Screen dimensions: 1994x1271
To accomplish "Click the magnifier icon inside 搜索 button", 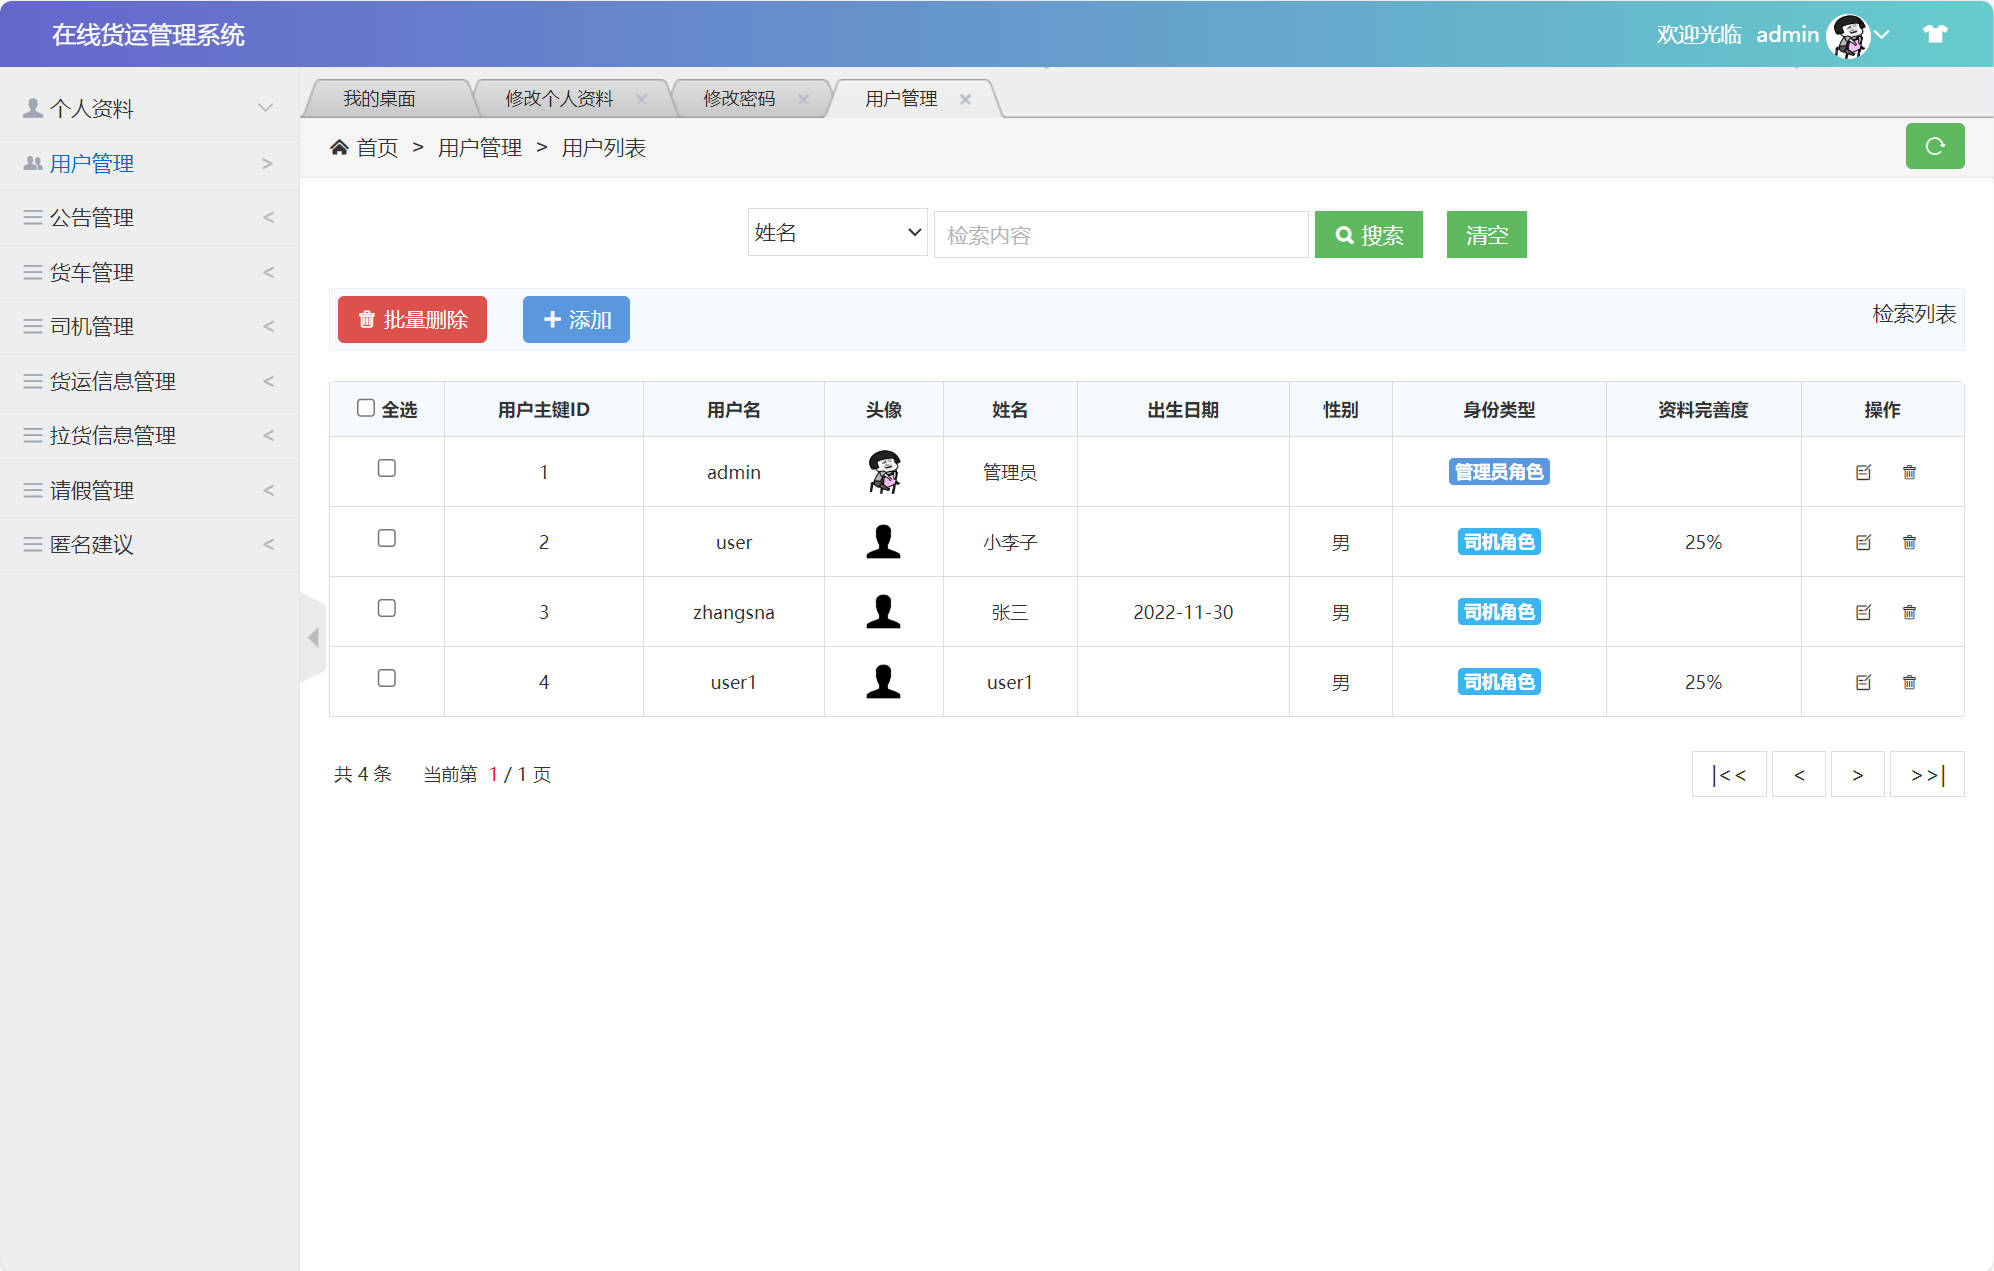I will [x=1344, y=234].
